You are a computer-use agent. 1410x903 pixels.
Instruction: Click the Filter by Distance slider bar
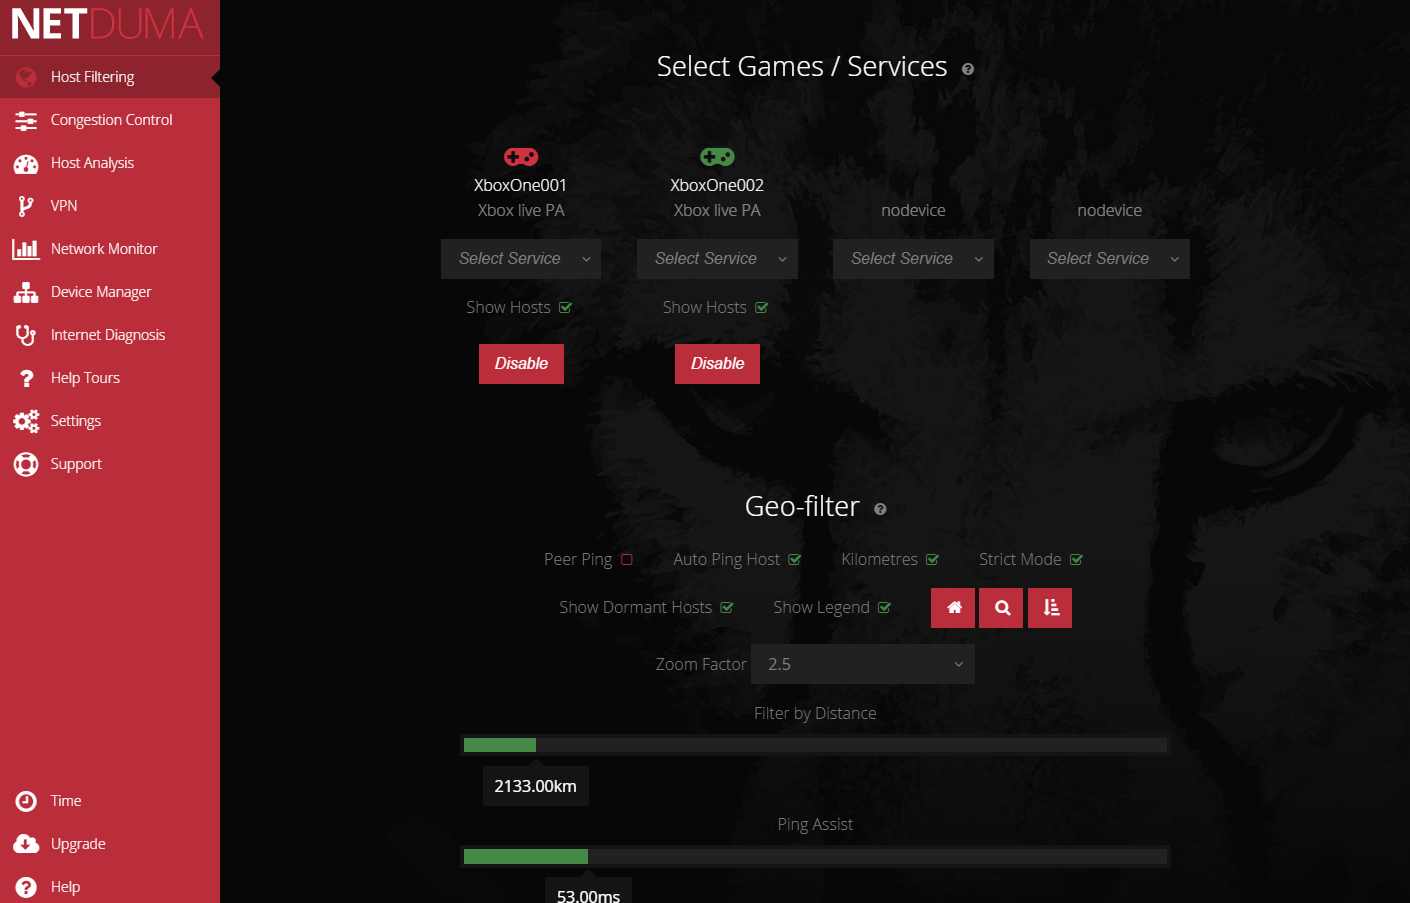point(815,745)
